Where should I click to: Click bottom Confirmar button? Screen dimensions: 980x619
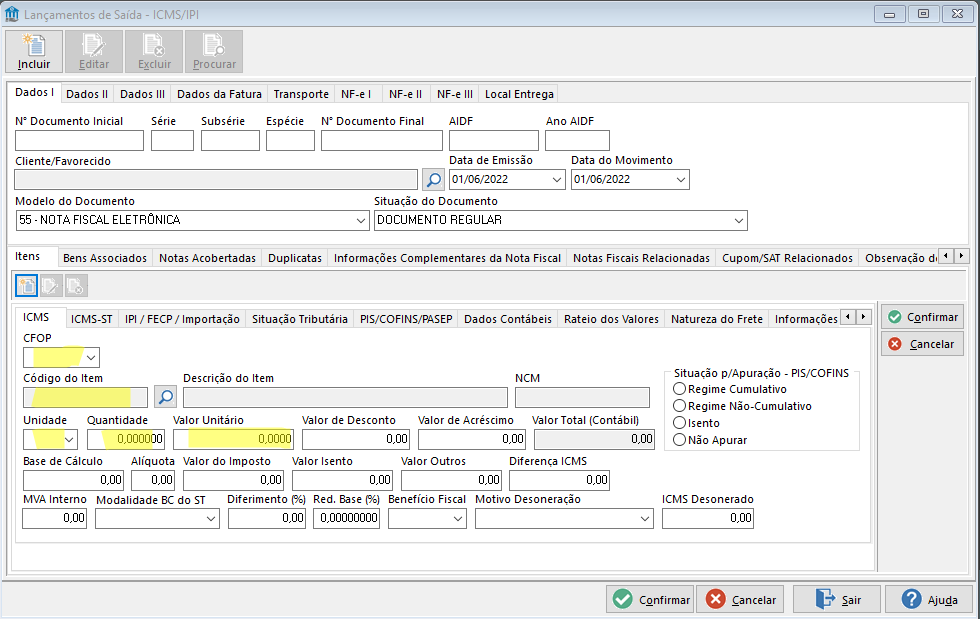[650, 600]
